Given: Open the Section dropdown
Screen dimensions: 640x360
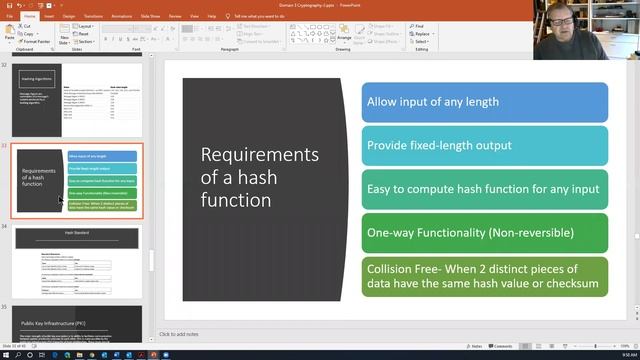Looking at the screenshot, I should [x=84, y=42].
